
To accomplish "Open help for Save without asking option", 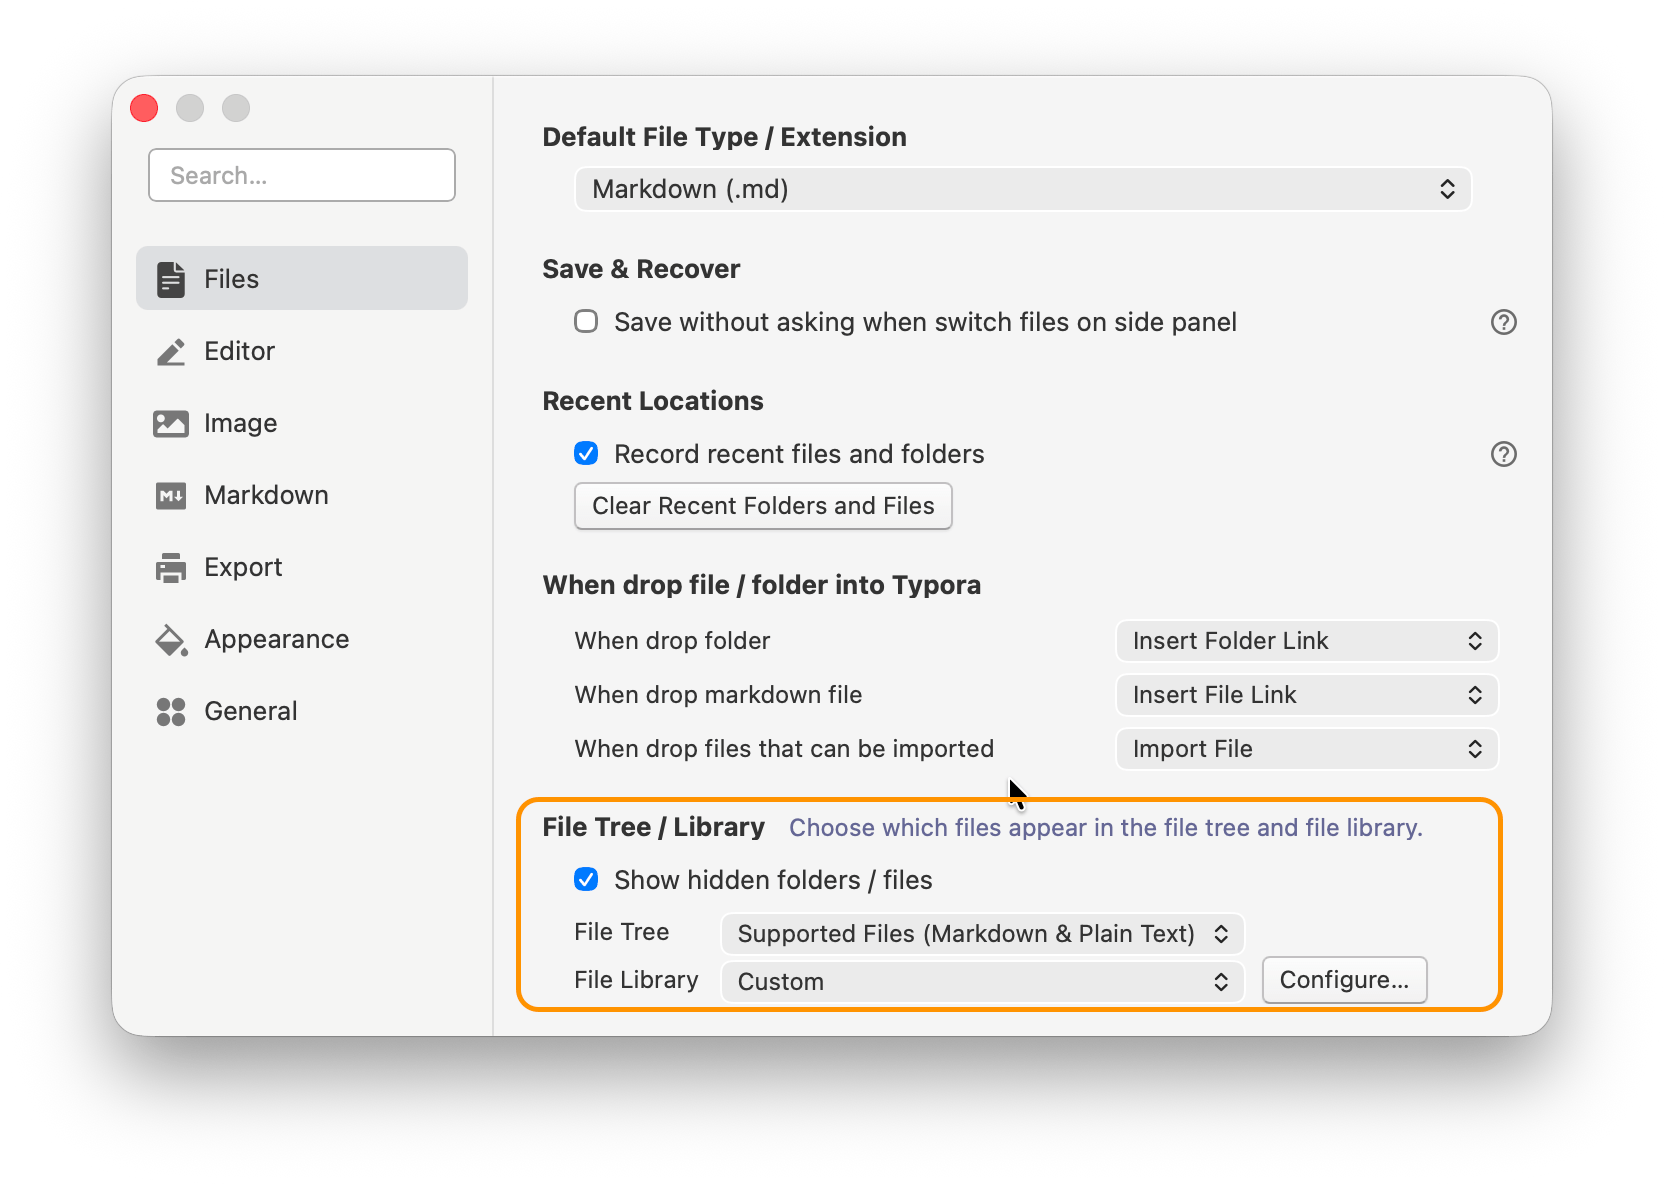I will click(1503, 322).
